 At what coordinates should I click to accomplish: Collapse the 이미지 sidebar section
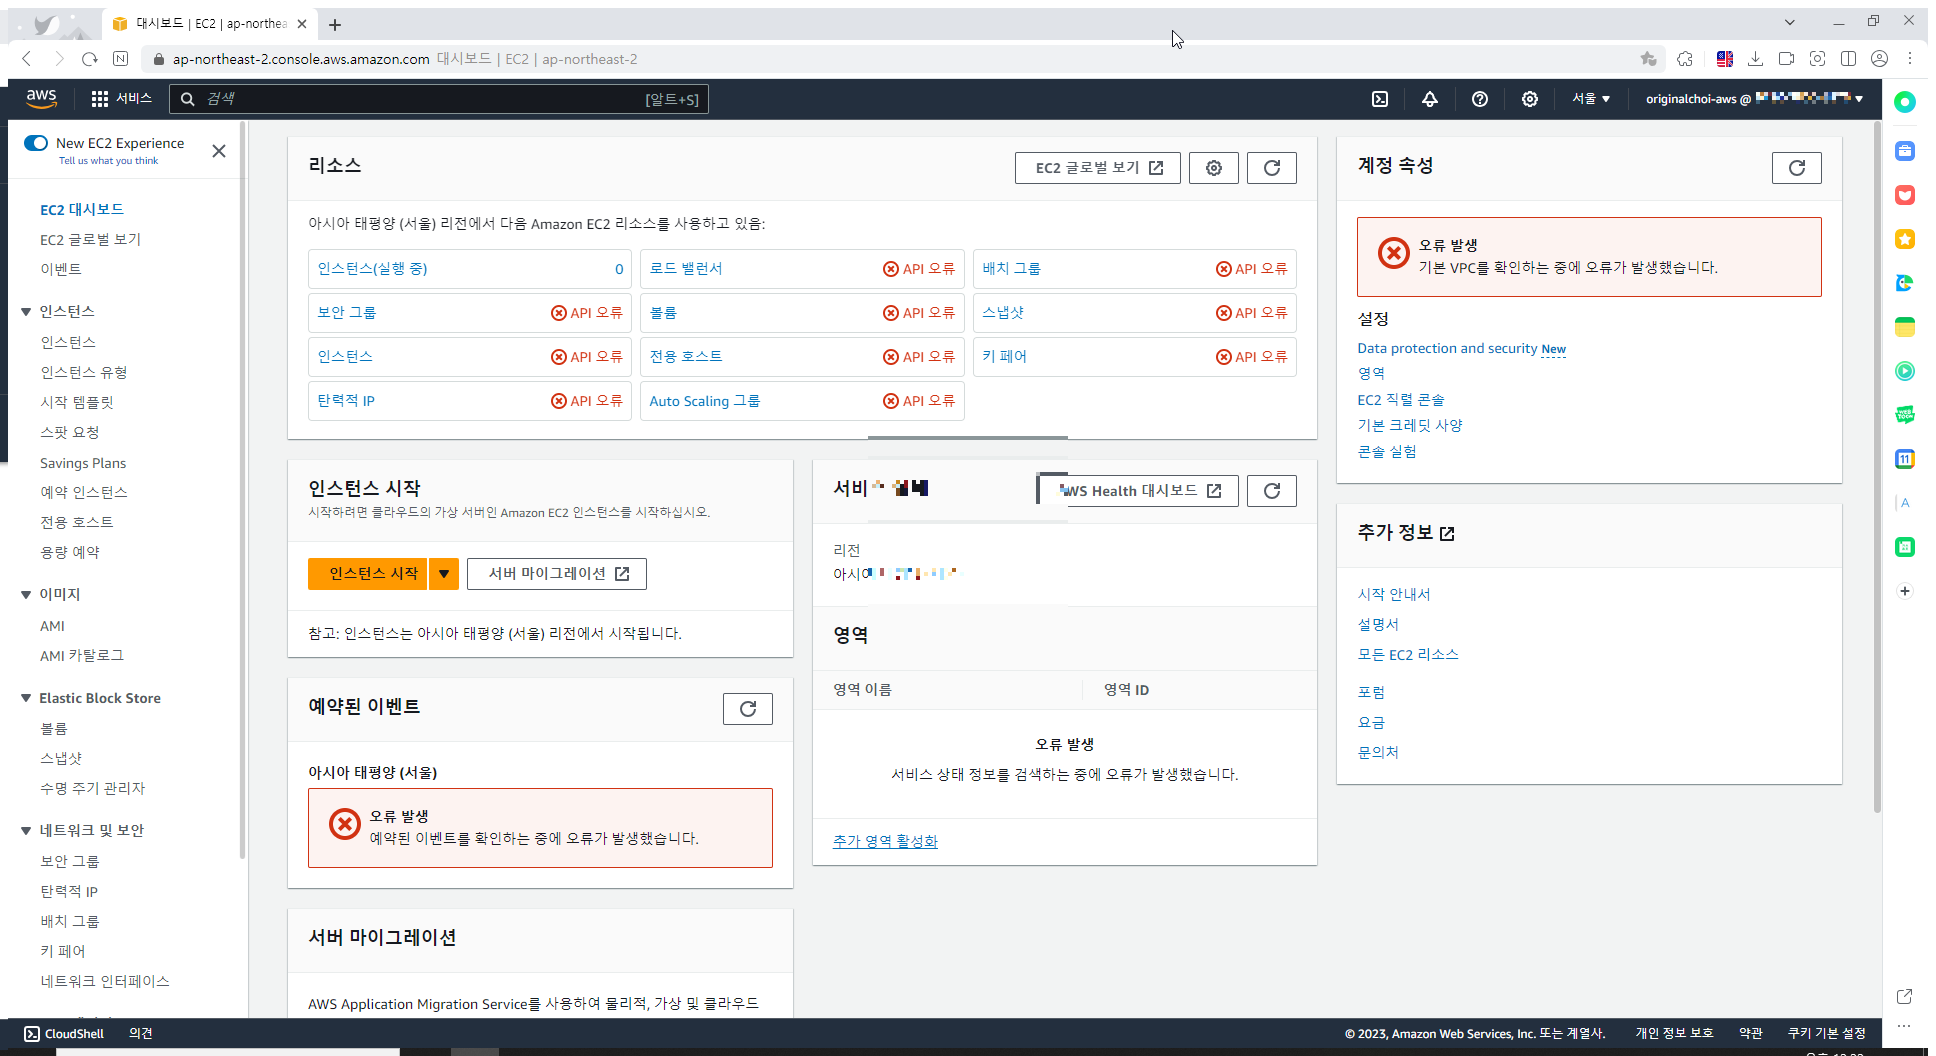point(26,595)
